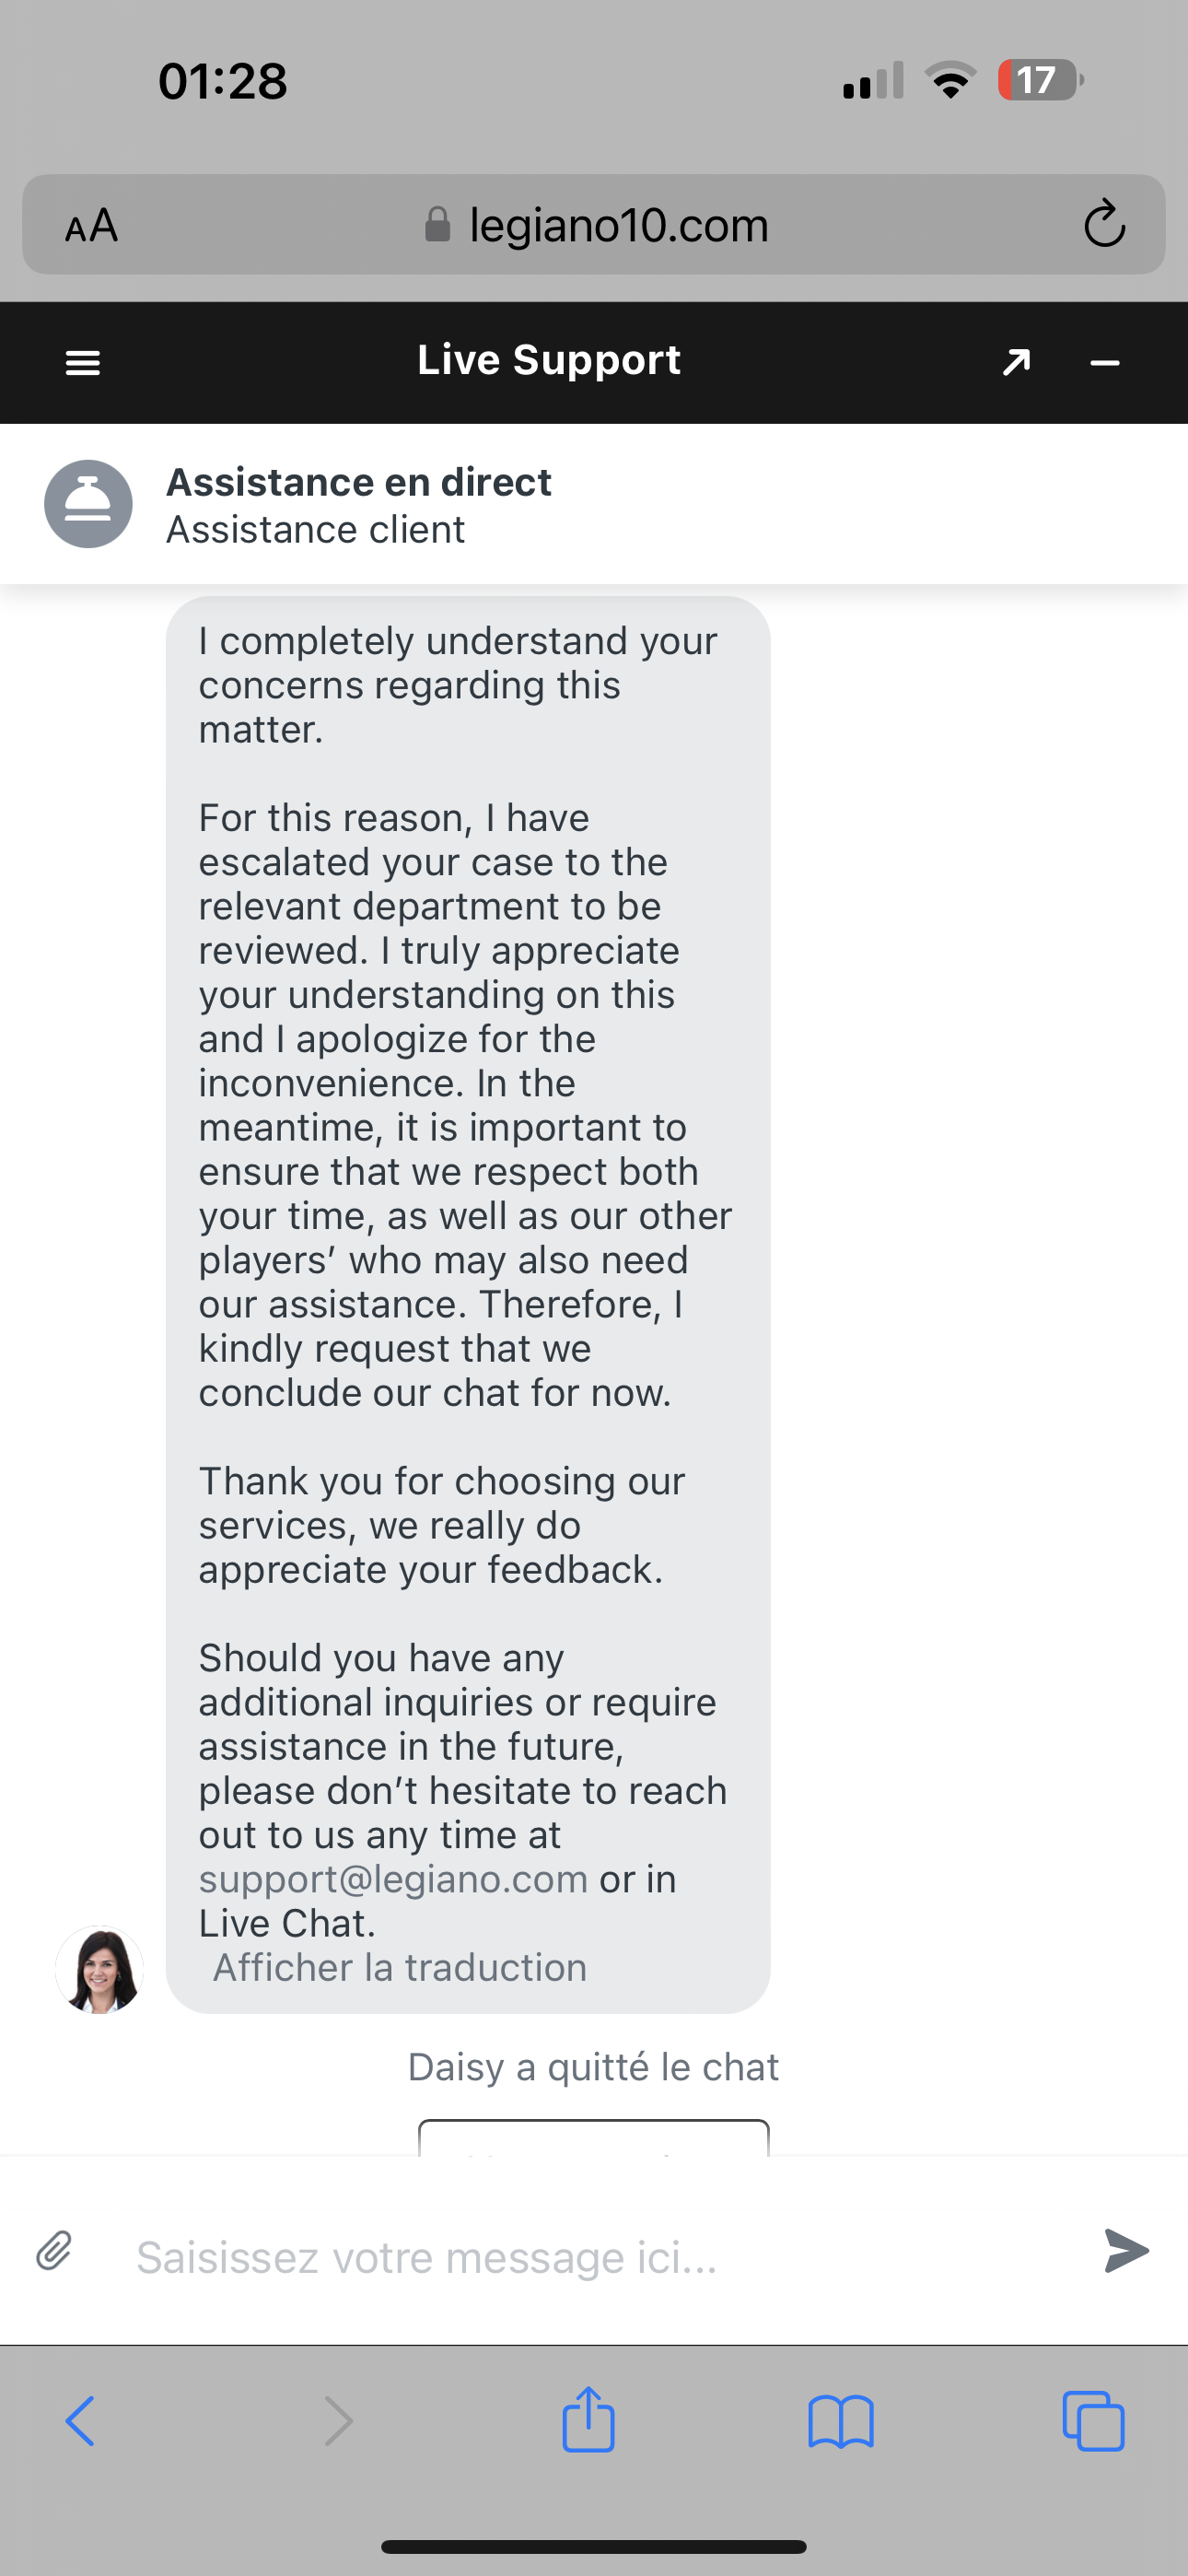Focus the Saisissez votre message field
Screen dimensions: 1188x2576
tap(600, 2257)
